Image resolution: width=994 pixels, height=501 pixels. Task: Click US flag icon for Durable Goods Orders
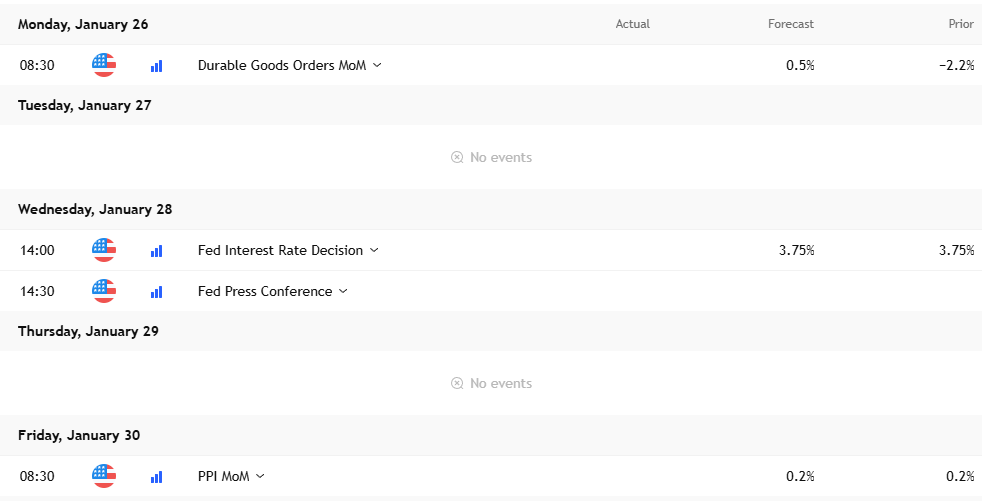tap(104, 65)
